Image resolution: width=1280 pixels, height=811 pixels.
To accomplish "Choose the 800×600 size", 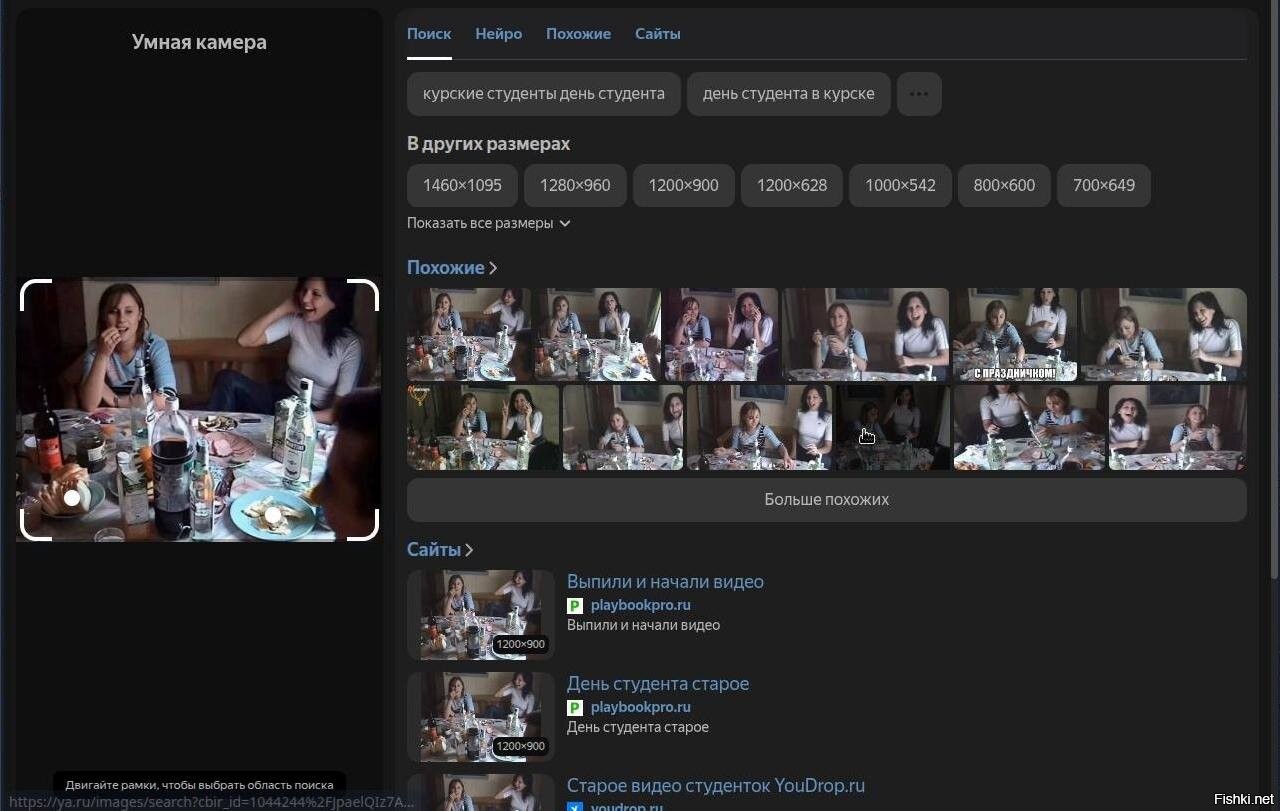I will pyautogui.click(x=1004, y=185).
